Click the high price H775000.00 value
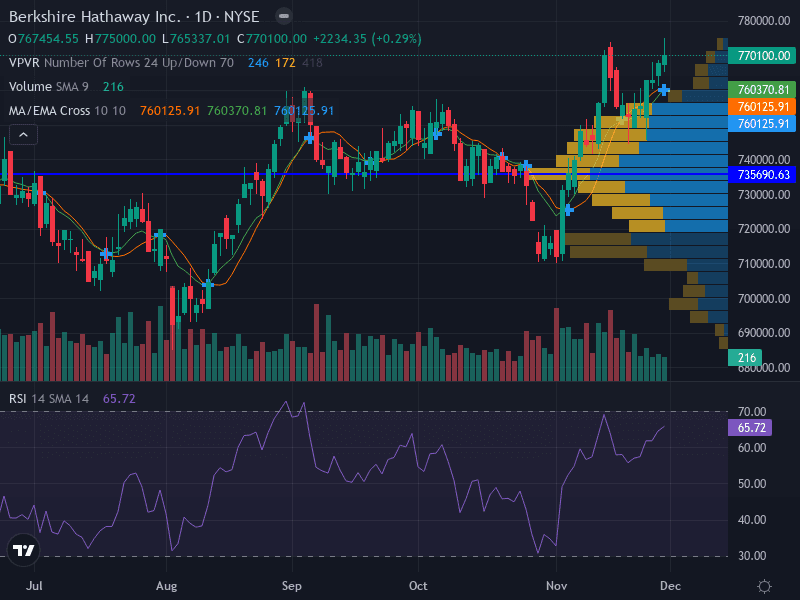This screenshot has height=600, width=800. [x=120, y=39]
